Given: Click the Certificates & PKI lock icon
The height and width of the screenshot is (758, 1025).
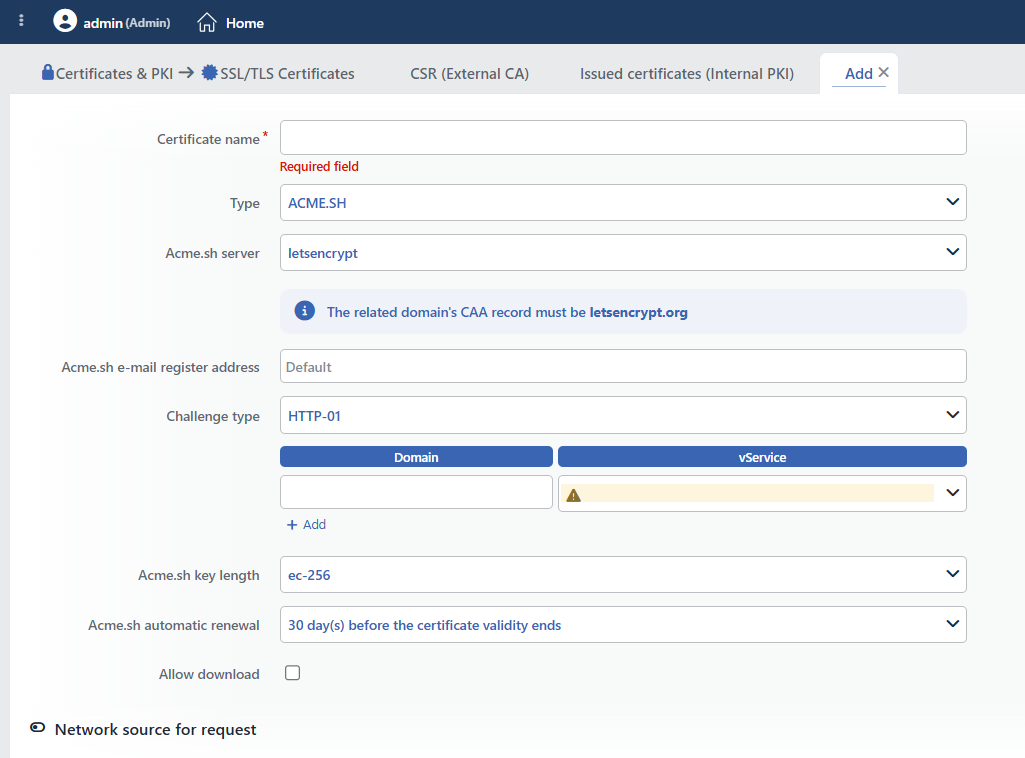Looking at the screenshot, I should coord(48,73).
